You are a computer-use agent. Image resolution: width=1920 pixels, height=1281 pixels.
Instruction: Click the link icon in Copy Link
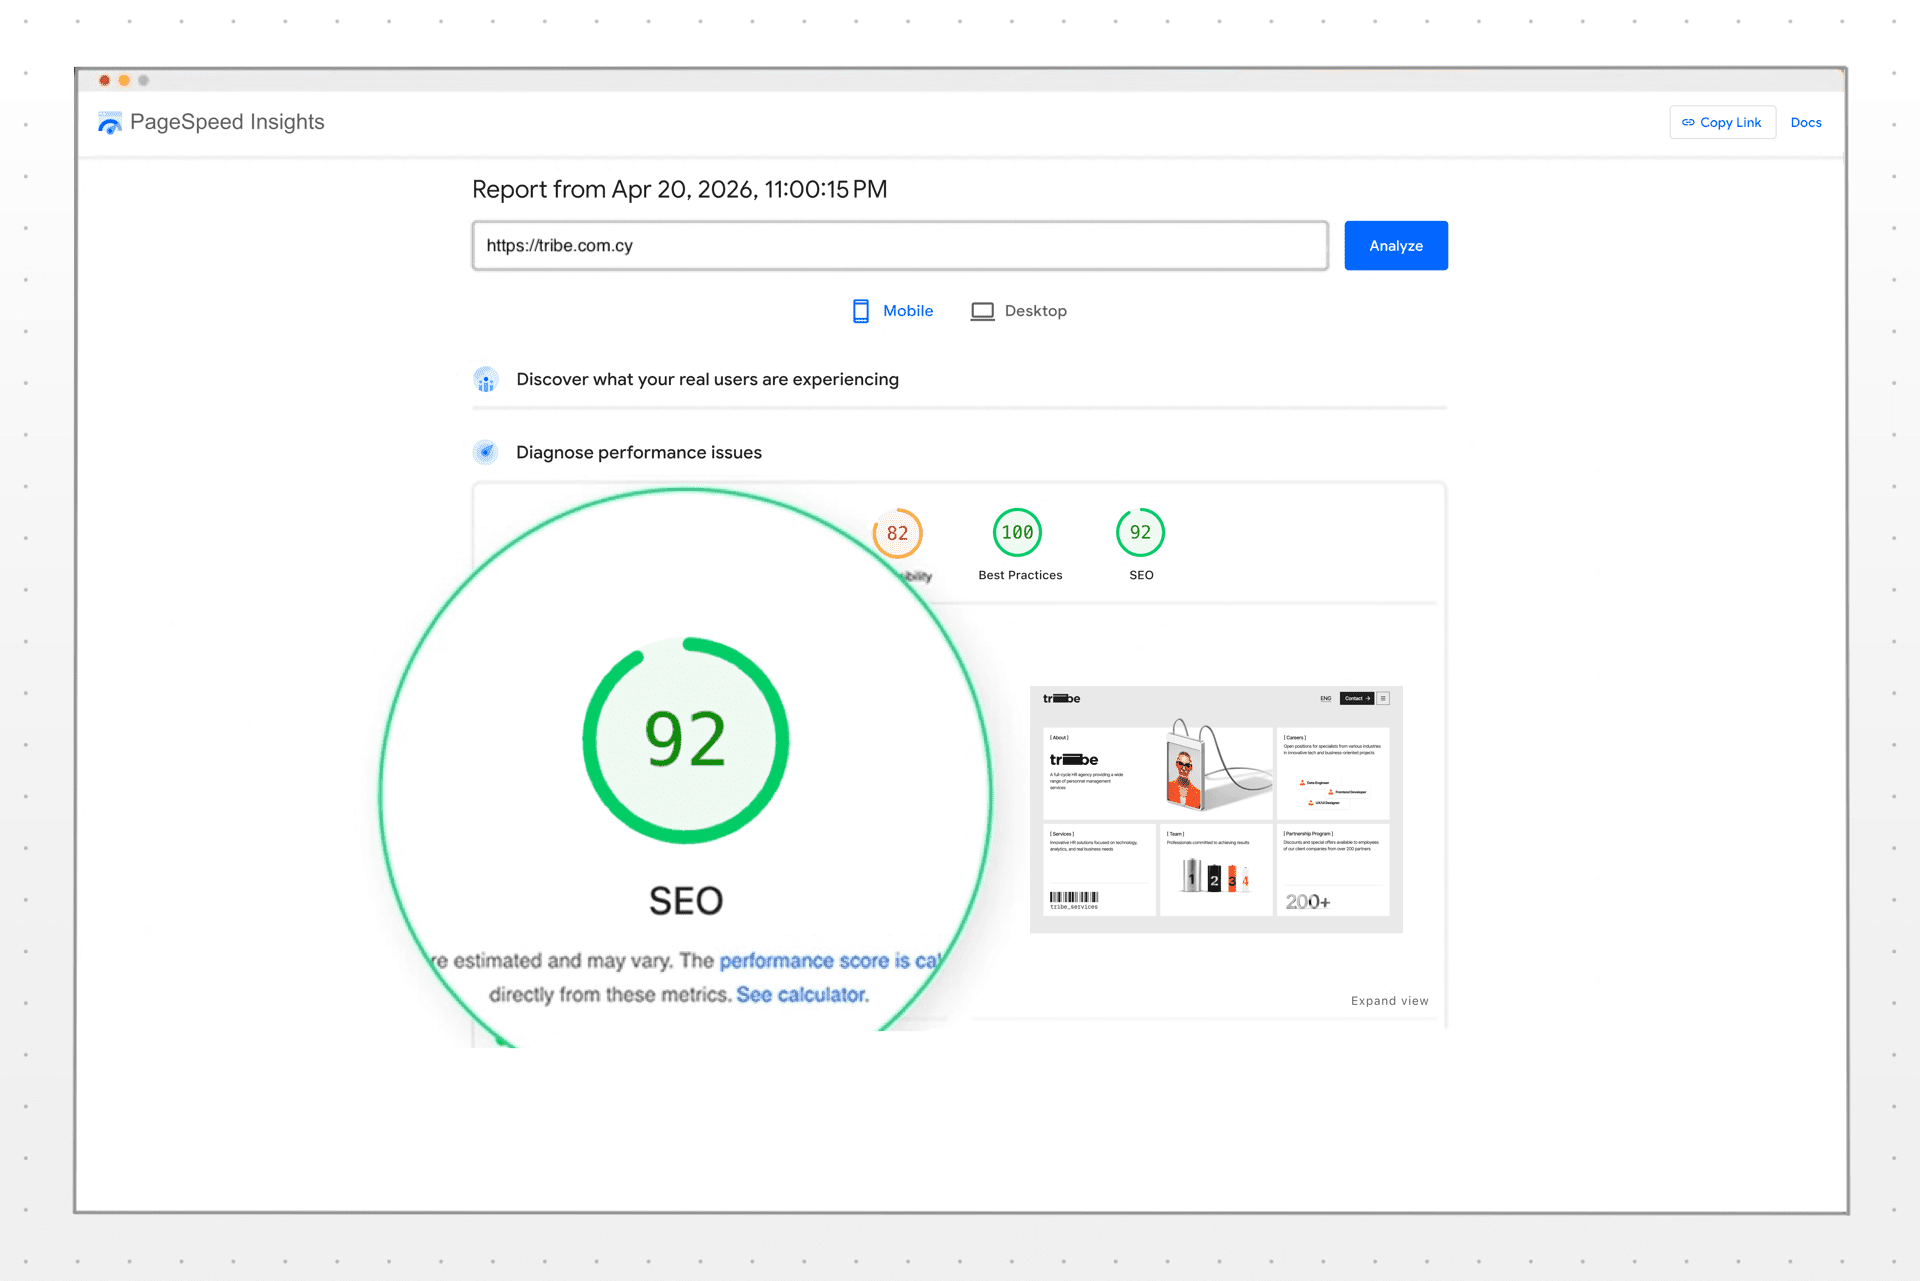click(1688, 122)
